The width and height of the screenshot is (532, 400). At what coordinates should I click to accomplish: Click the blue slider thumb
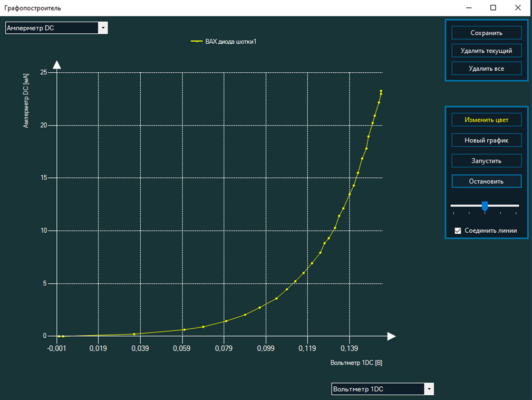tap(485, 206)
